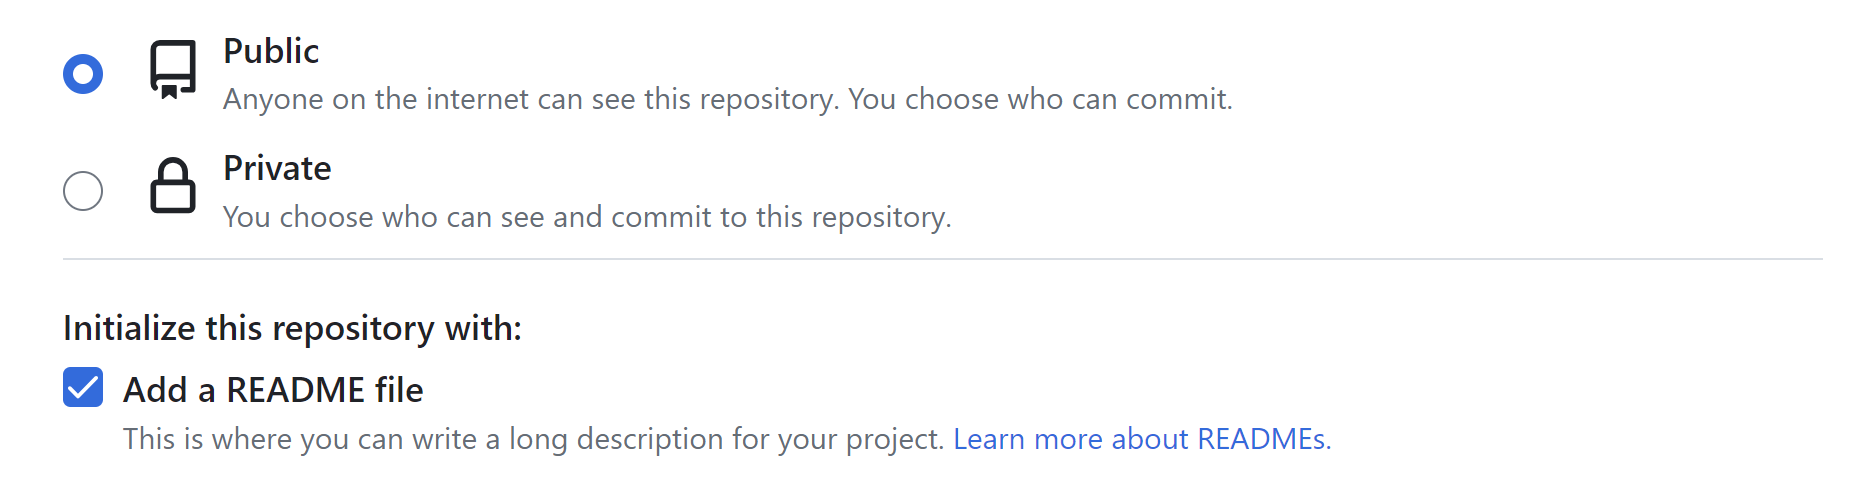Click the "Public" option label
Screen dimensions: 1876x486
pos(271,51)
